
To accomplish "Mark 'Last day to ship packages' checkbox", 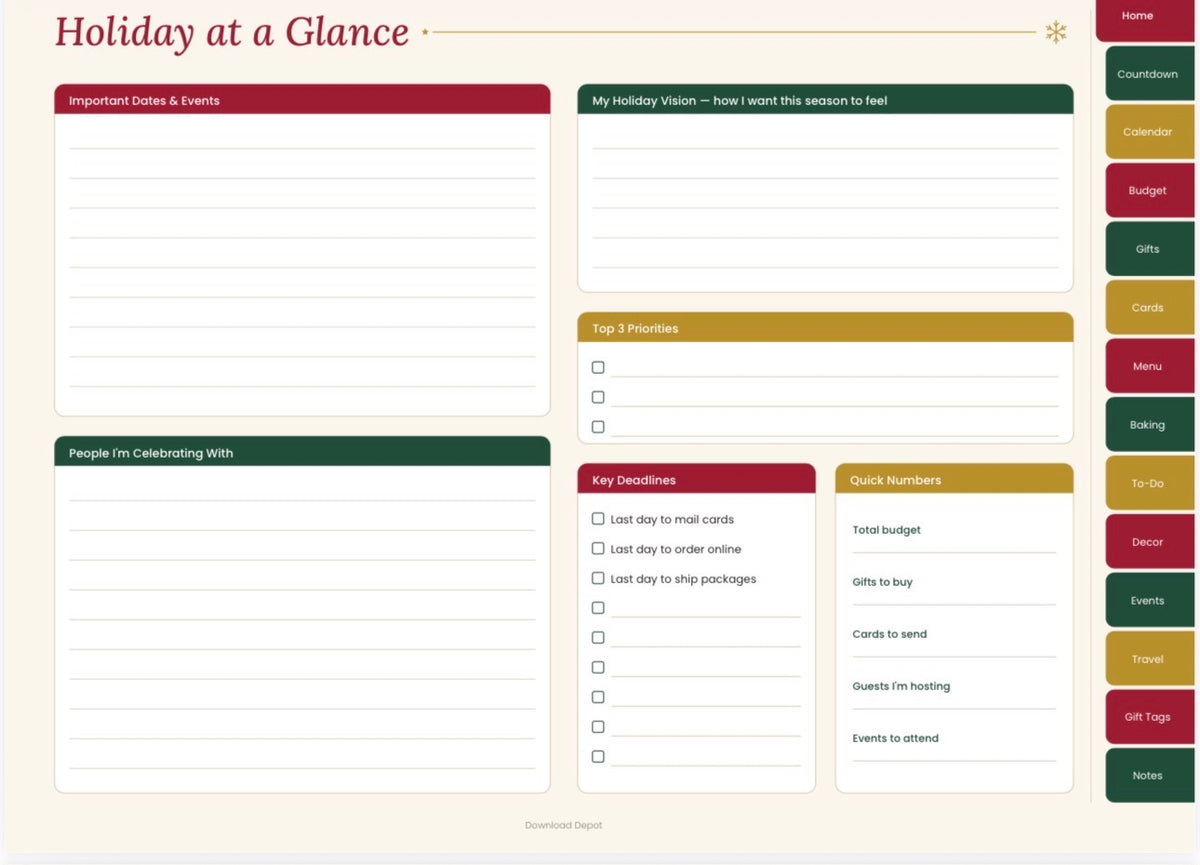I will coord(598,578).
